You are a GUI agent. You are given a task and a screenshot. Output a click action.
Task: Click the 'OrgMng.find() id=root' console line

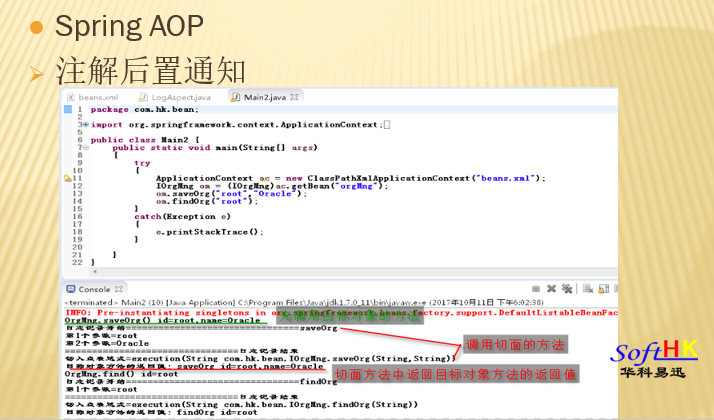coord(121,374)
